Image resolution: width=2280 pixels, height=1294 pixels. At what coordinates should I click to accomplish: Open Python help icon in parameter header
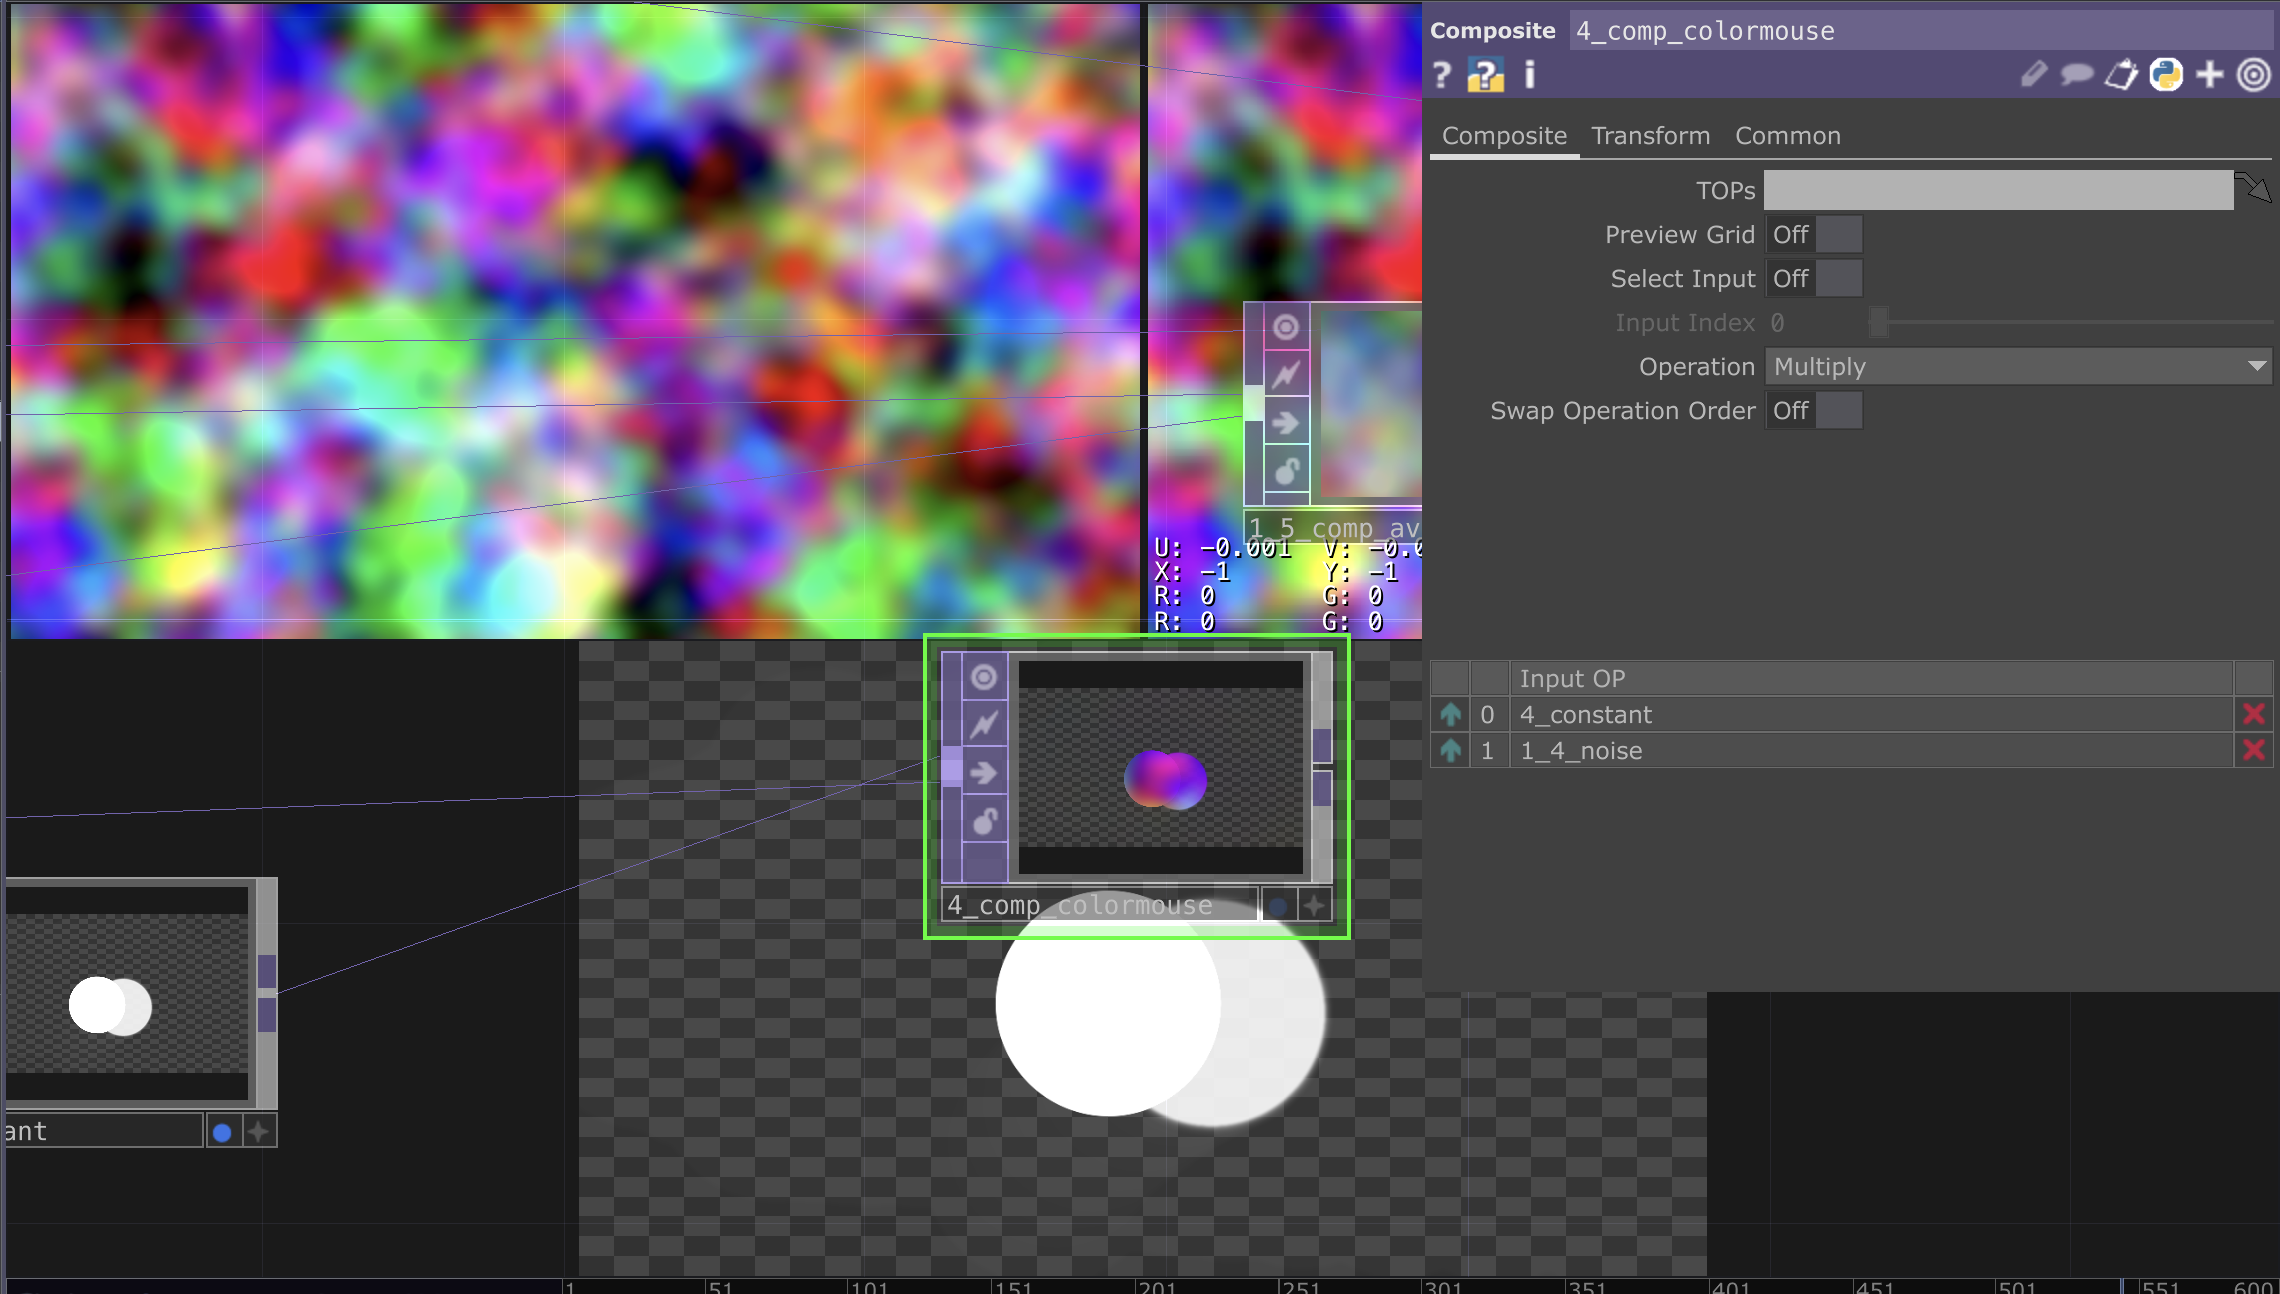click(1485, 75)
